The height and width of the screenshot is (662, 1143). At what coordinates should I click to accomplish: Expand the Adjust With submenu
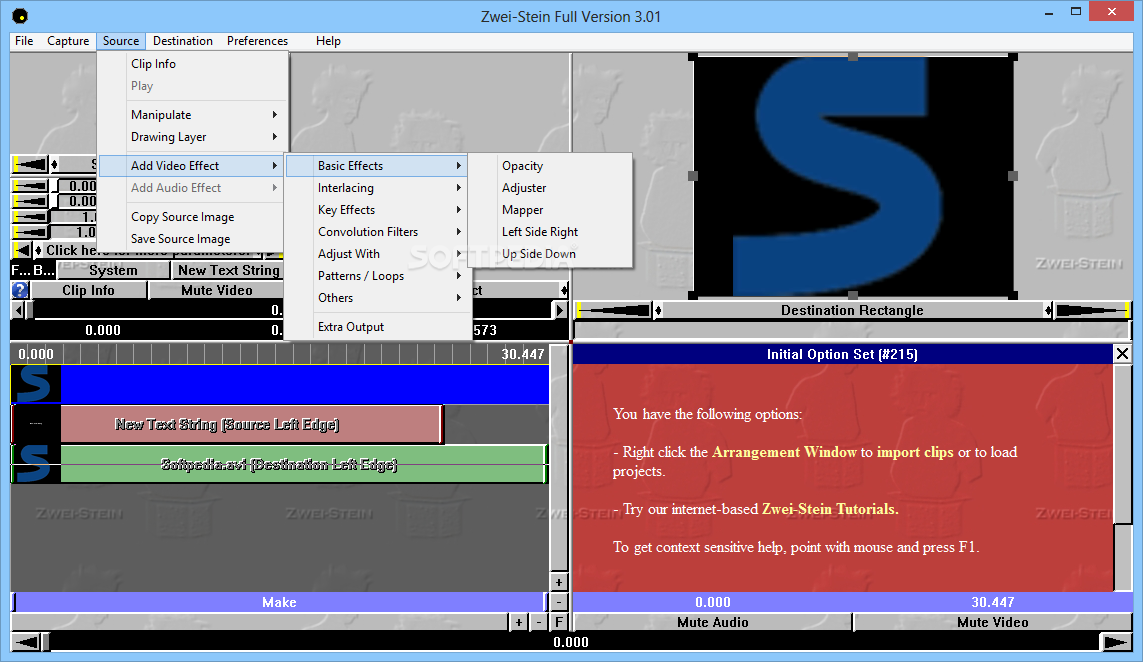pyautogui.click(x=377, y=253)
